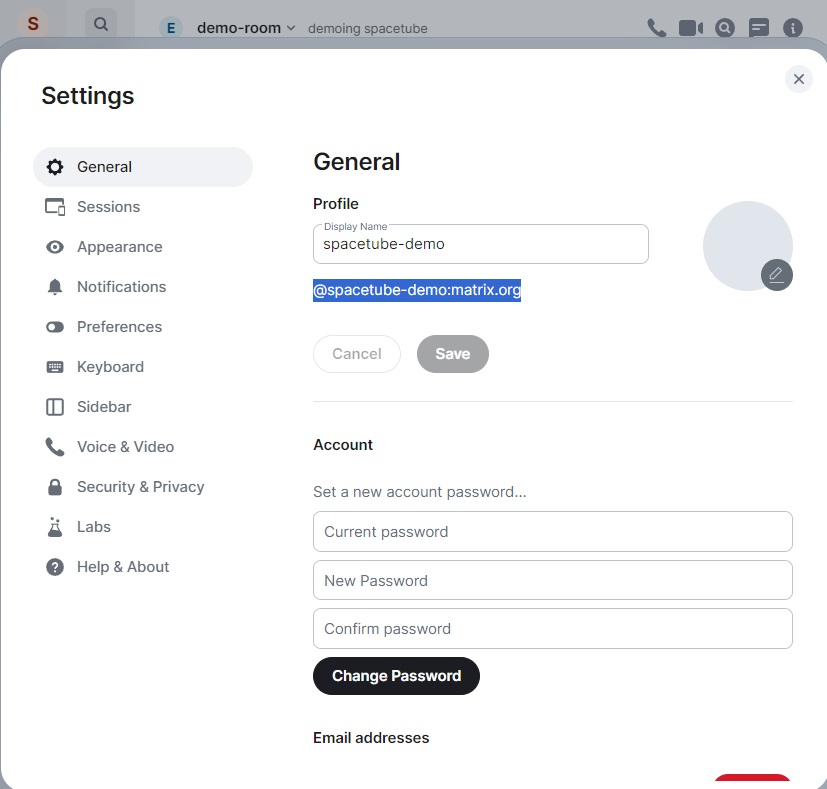Click the profile avatar placeholder
Screen dimensions: 827x789
pos(747,245)
